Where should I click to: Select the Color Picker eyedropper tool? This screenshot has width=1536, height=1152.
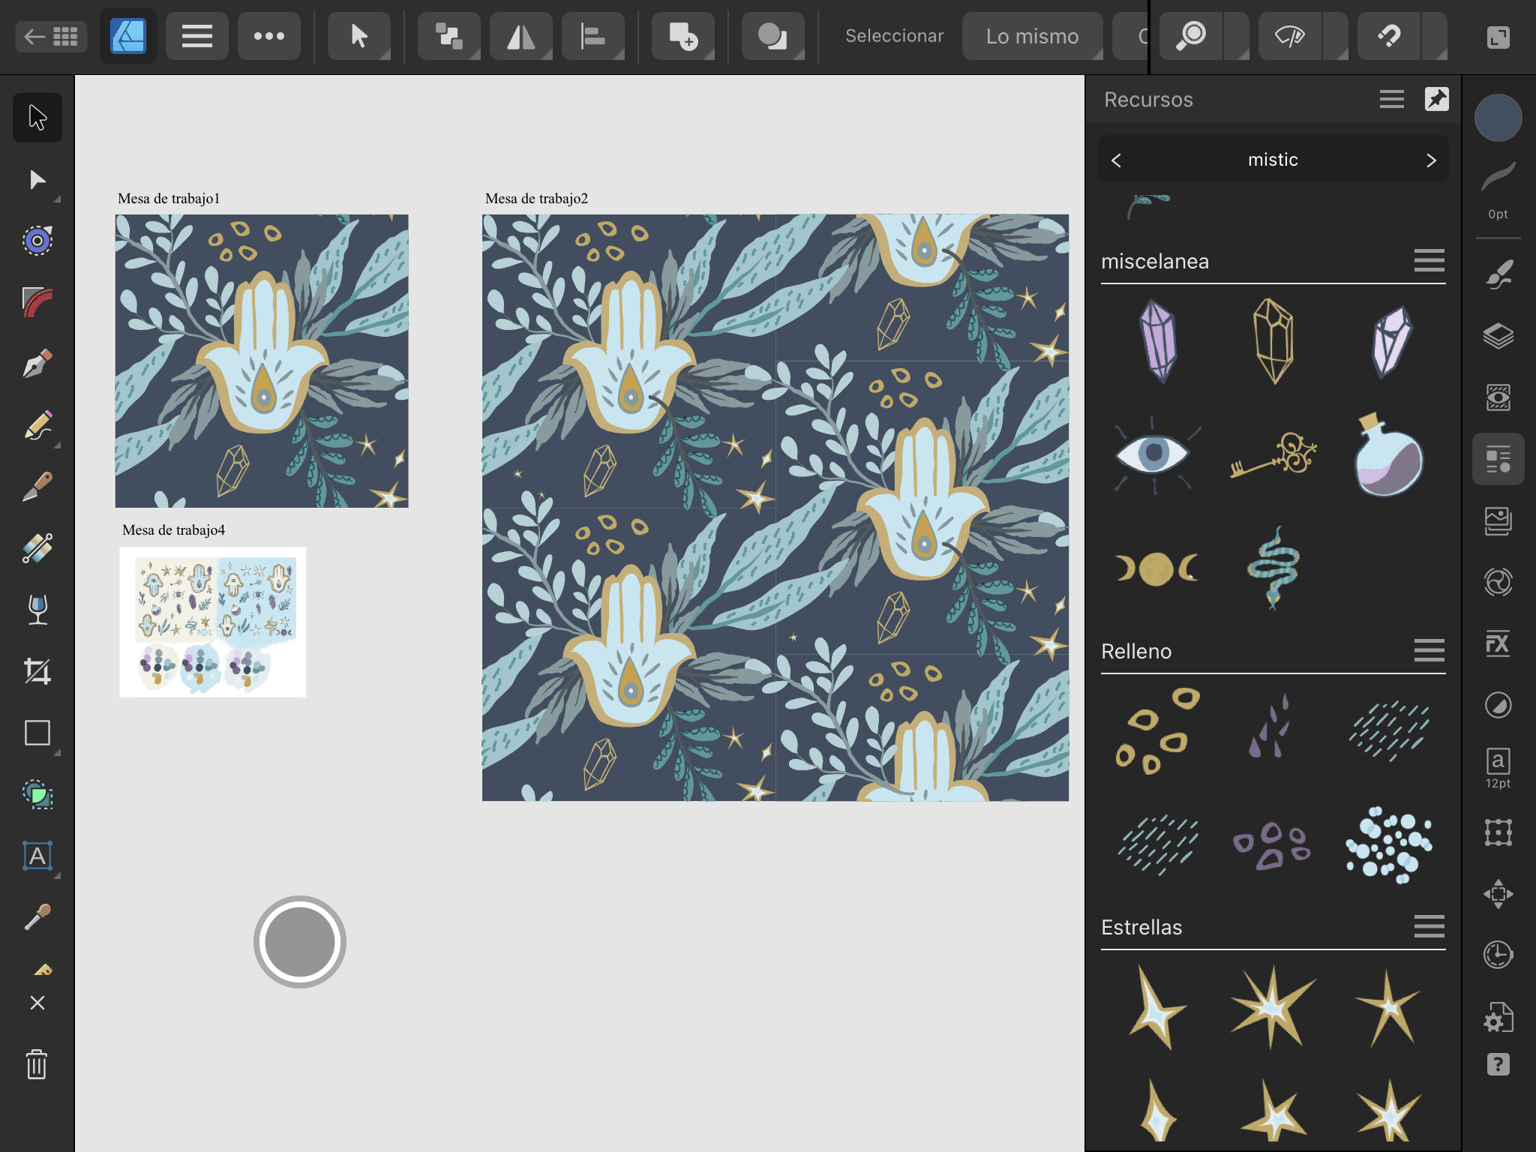coord(37,917)
